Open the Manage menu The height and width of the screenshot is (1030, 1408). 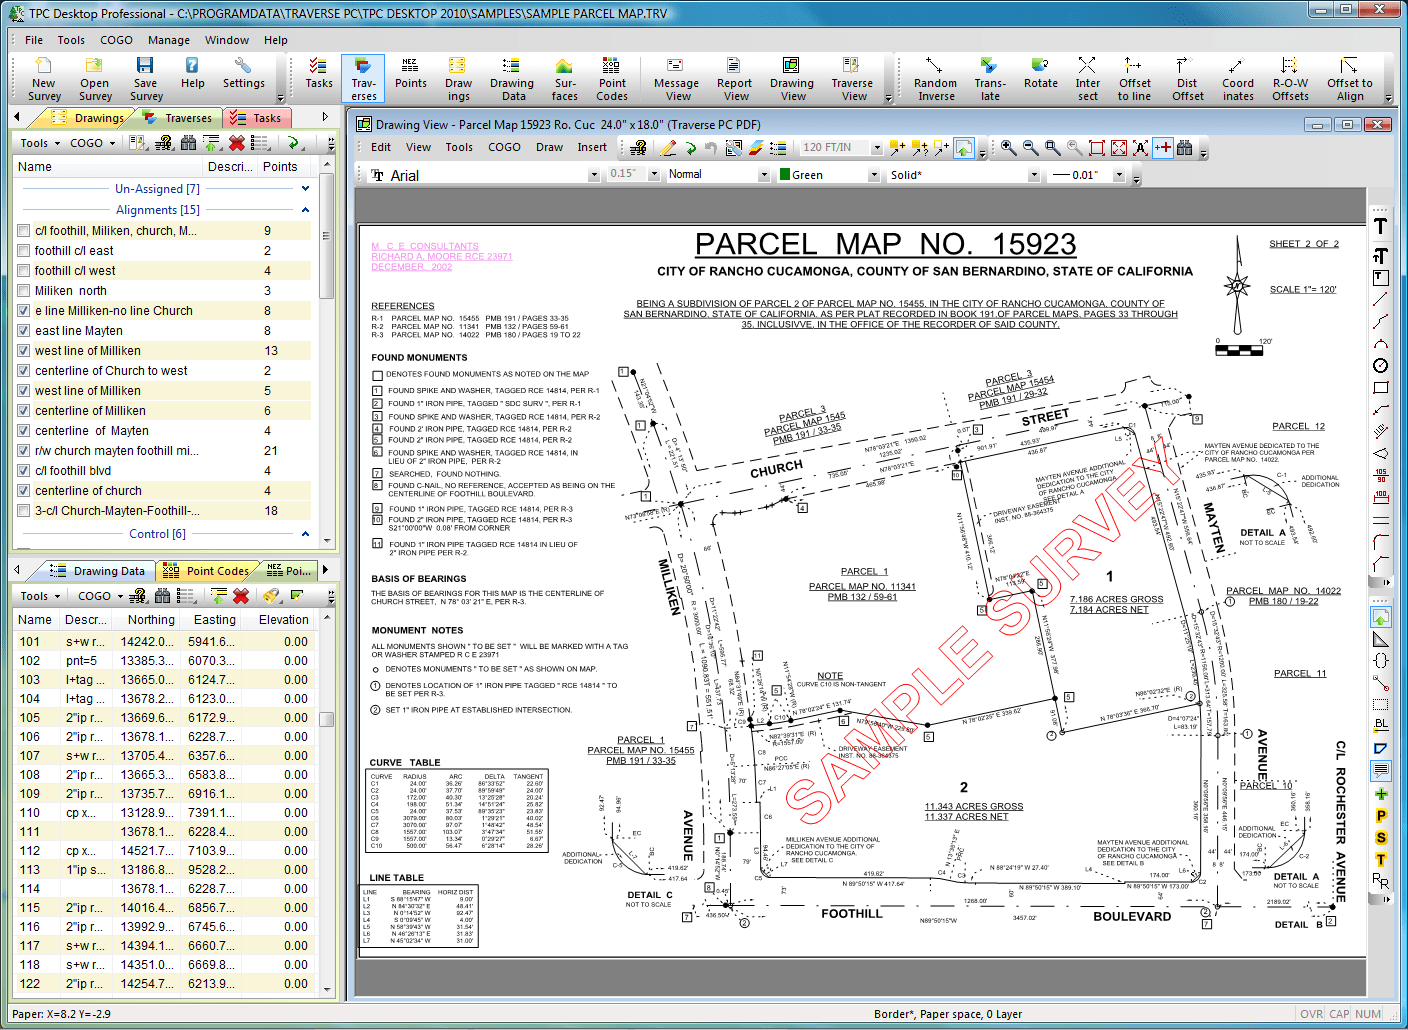pyautogui.click(x=169, y=40)
